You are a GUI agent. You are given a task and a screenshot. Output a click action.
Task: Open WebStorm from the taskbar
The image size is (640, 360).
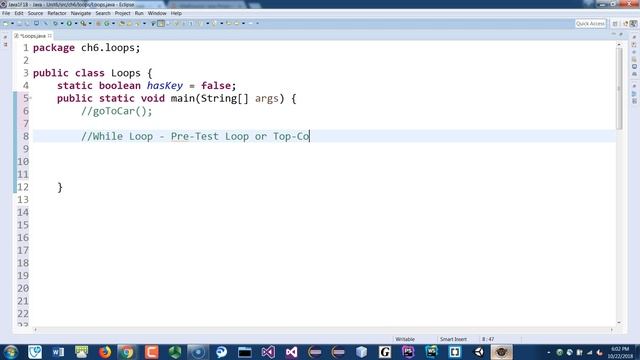click(431, 352)
